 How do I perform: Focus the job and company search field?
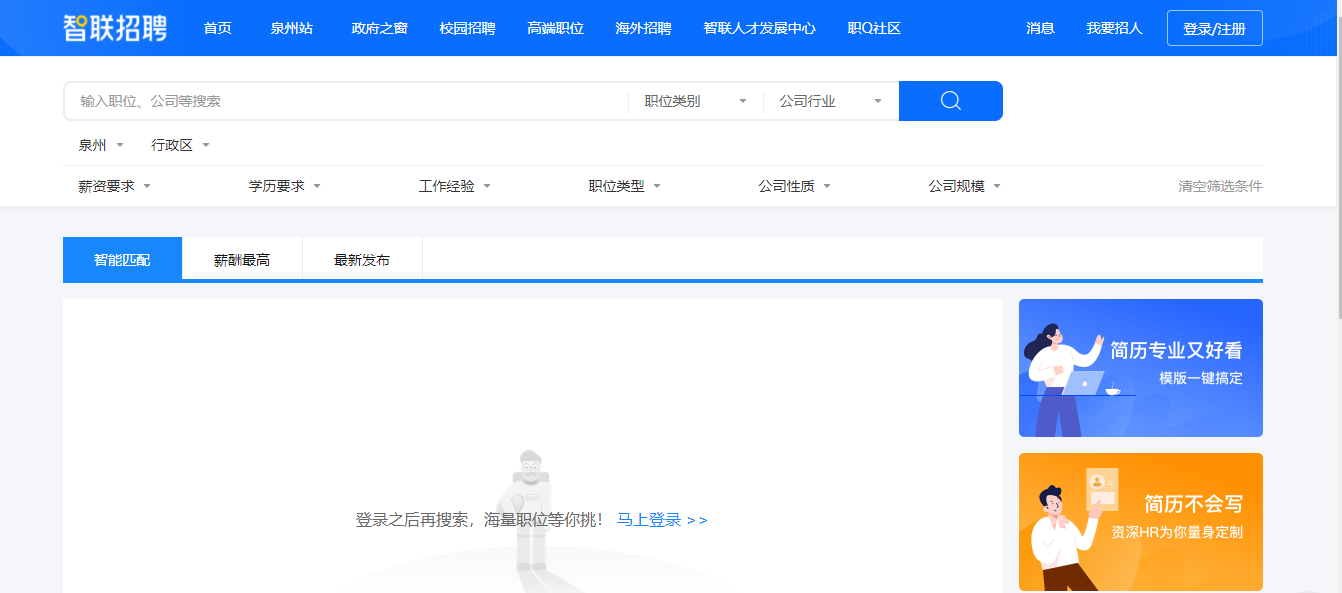[x=346, y=101]
